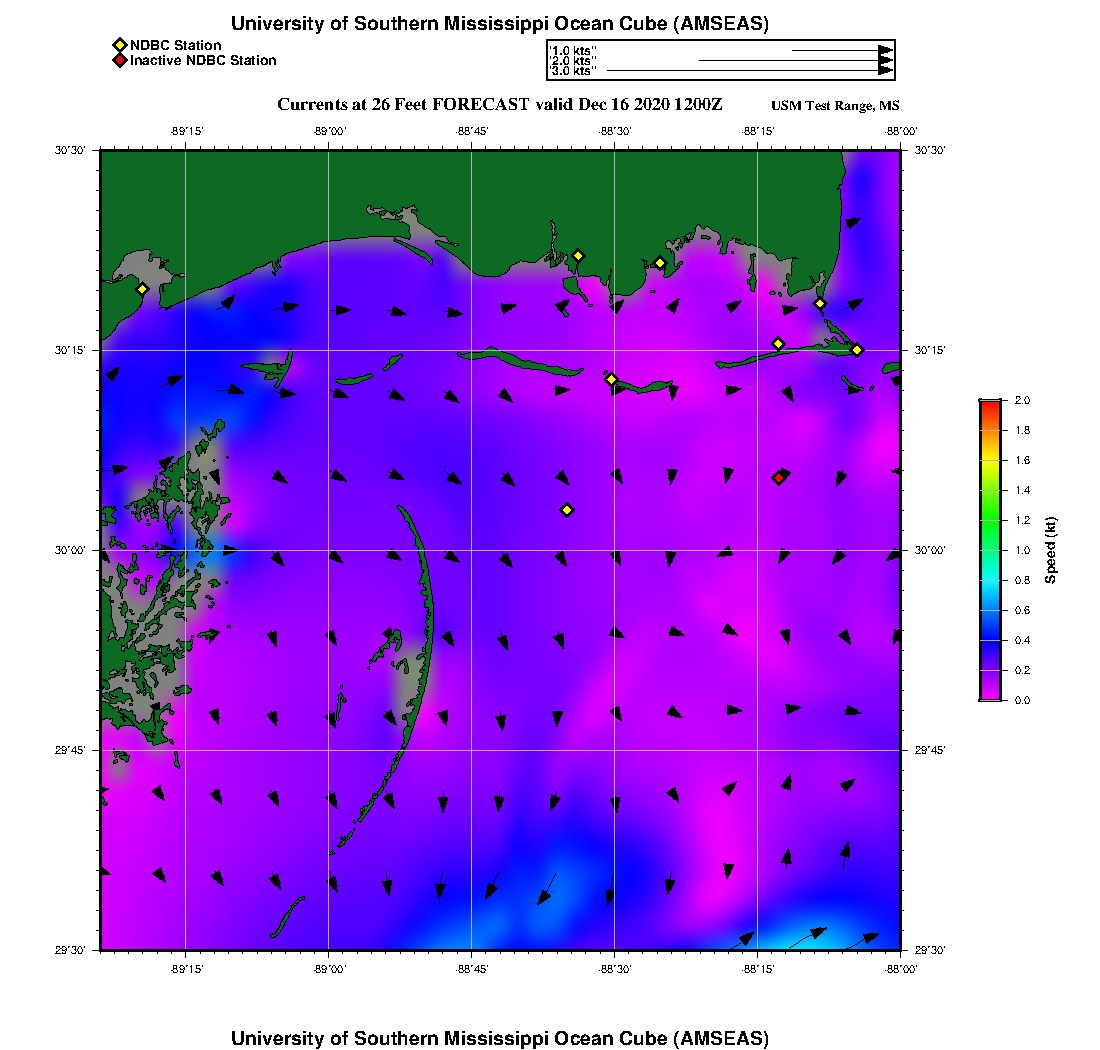The width and height of the screenshot is (1100, 1050).
Task: Select the yellow station marker on the barrier island near -88°30'
Action: click(611, 379)
